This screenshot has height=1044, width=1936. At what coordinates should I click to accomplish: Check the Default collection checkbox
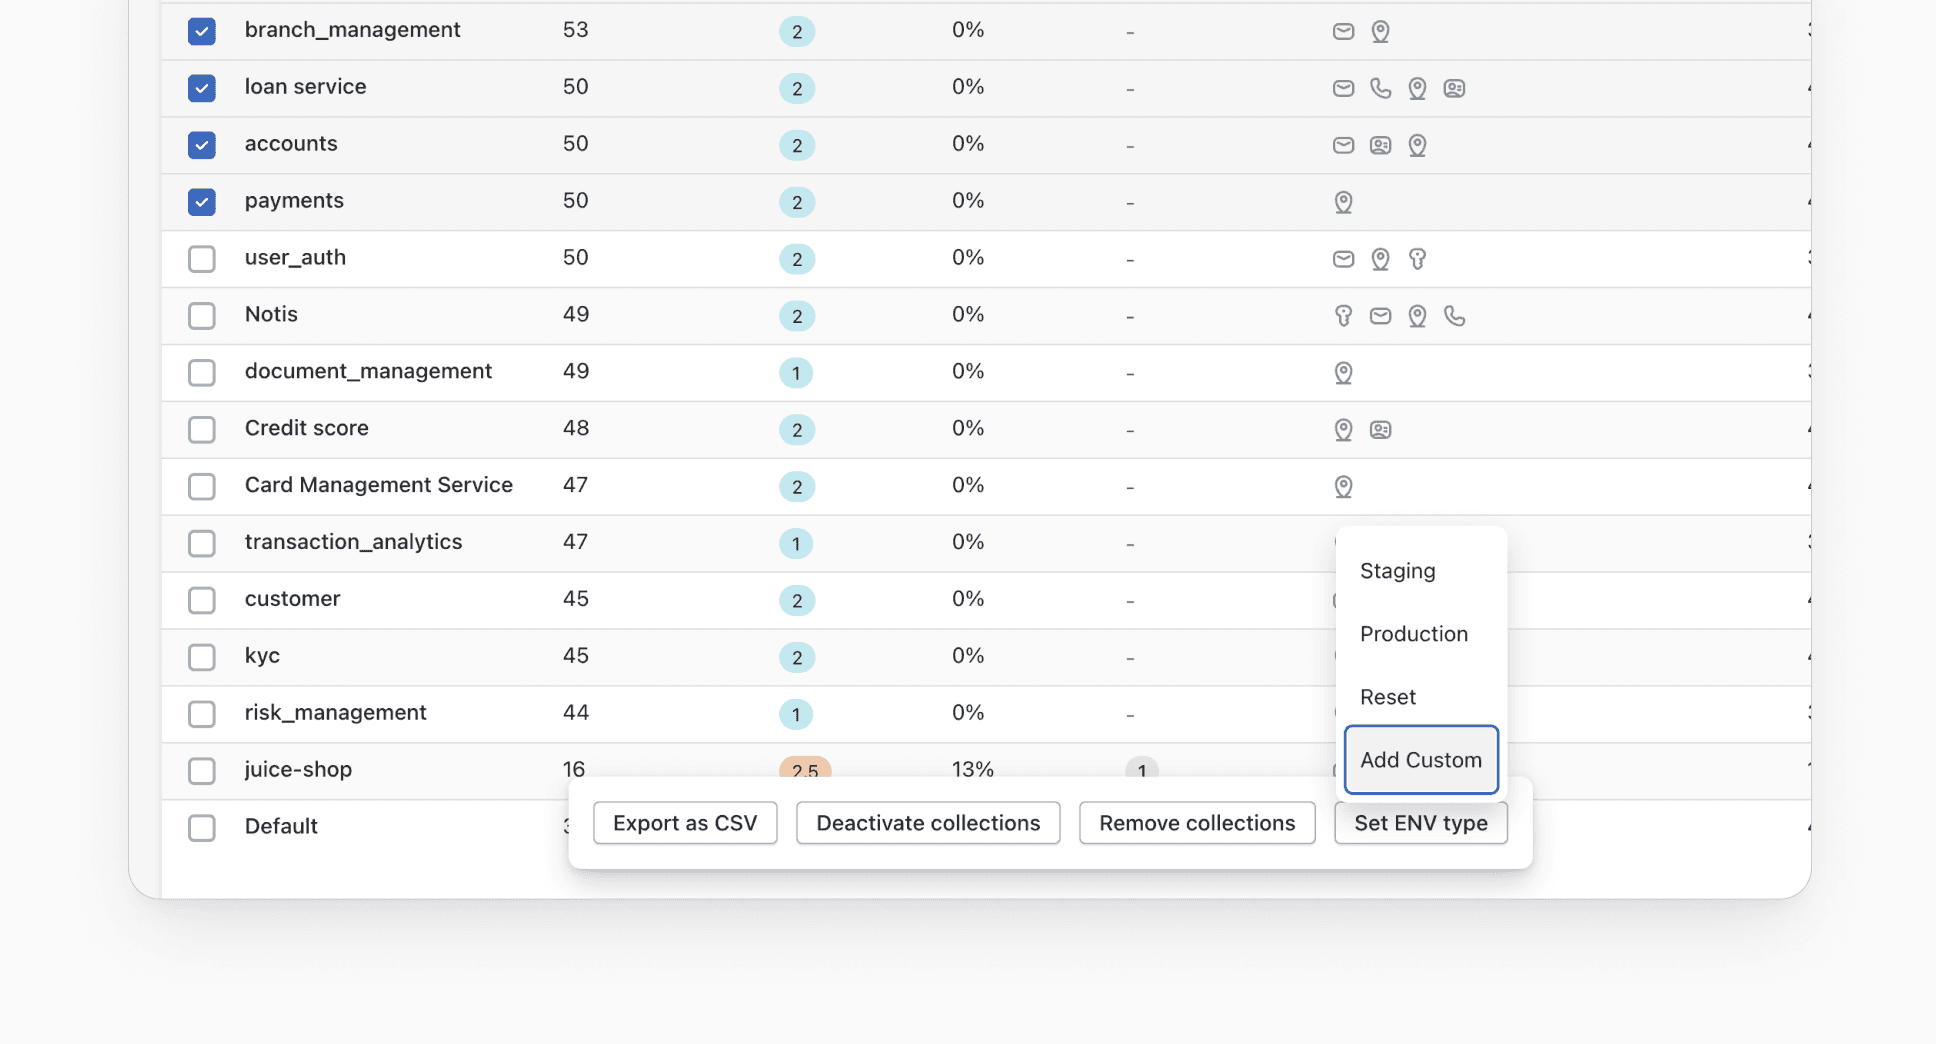pyautogui.click(x=202, y=828)
